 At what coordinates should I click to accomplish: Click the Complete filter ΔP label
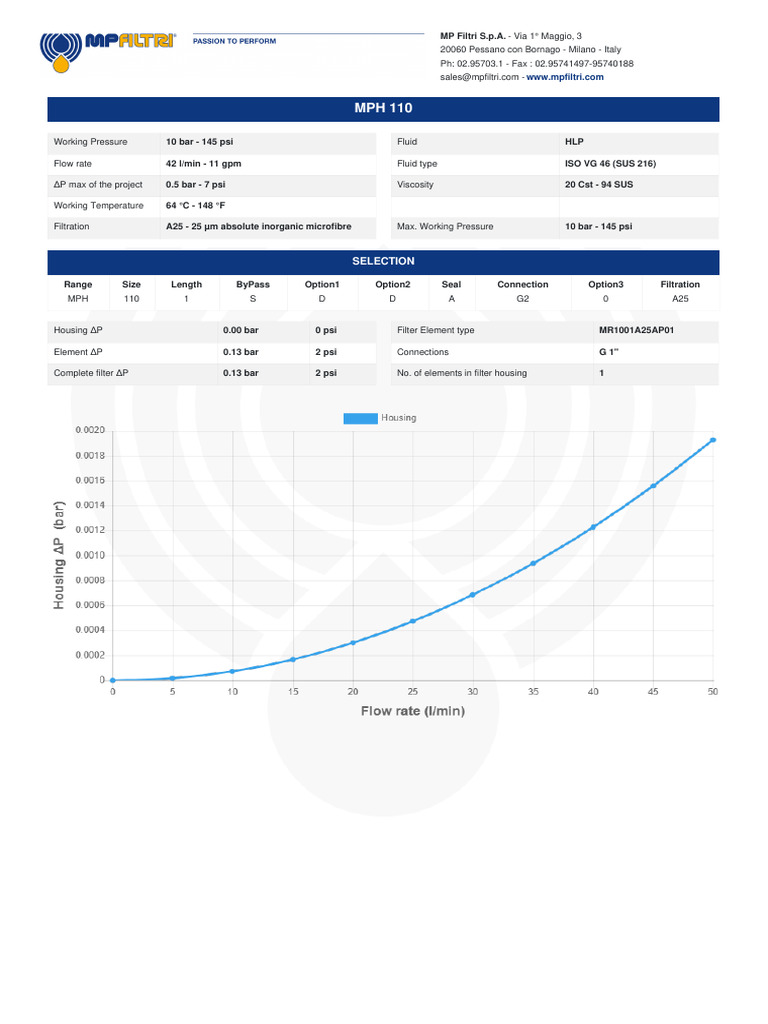pos(91,373)
